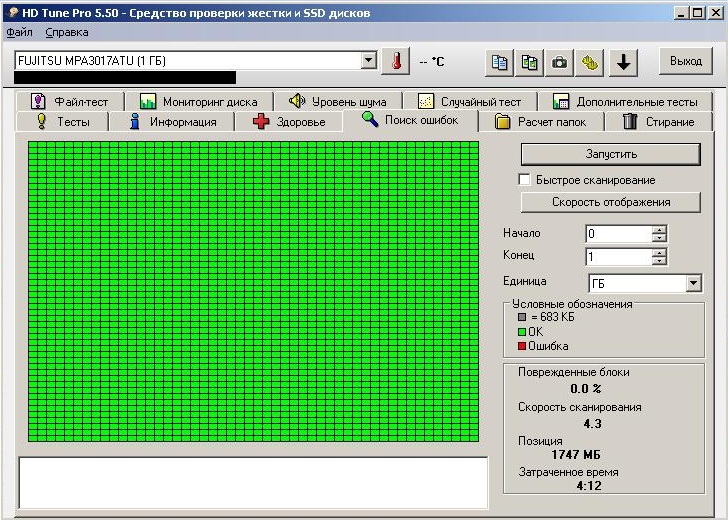Viewport: 728px width, 520px height.
Task: Click the HD Tune title bar icon
Action: click(x=13, y=13)
